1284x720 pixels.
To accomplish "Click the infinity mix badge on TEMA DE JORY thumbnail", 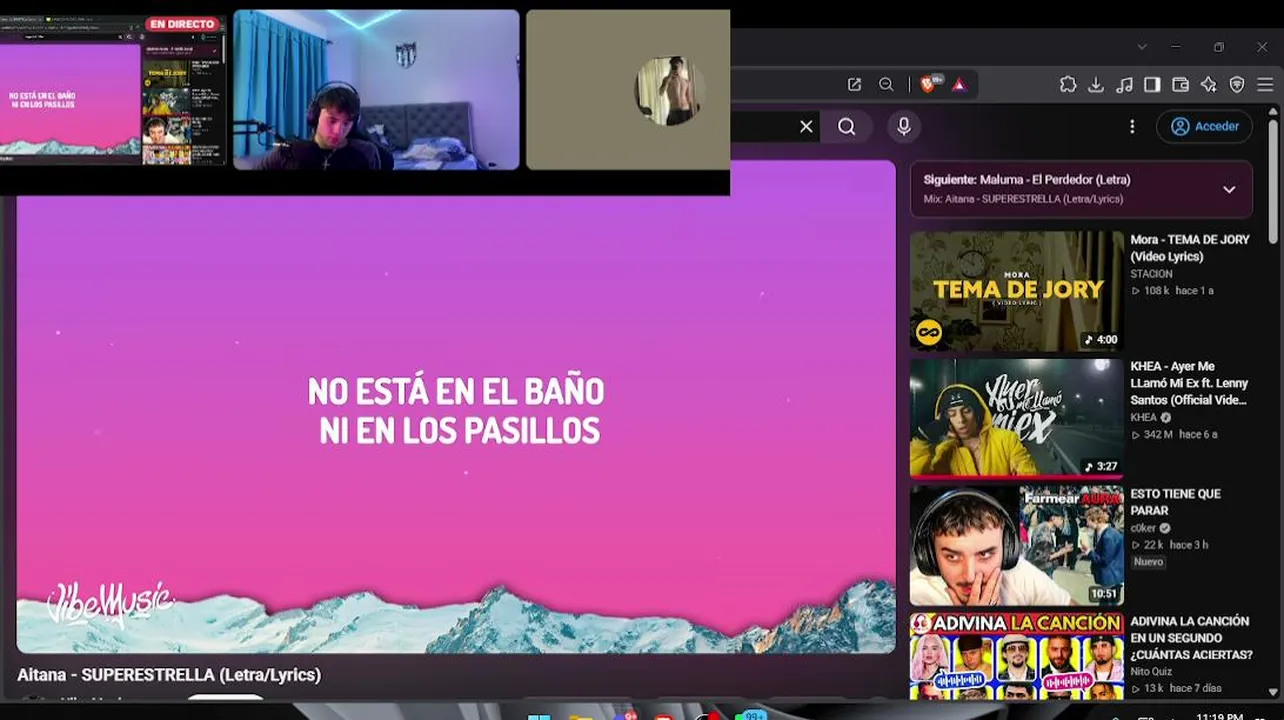I will click(929, 332).
